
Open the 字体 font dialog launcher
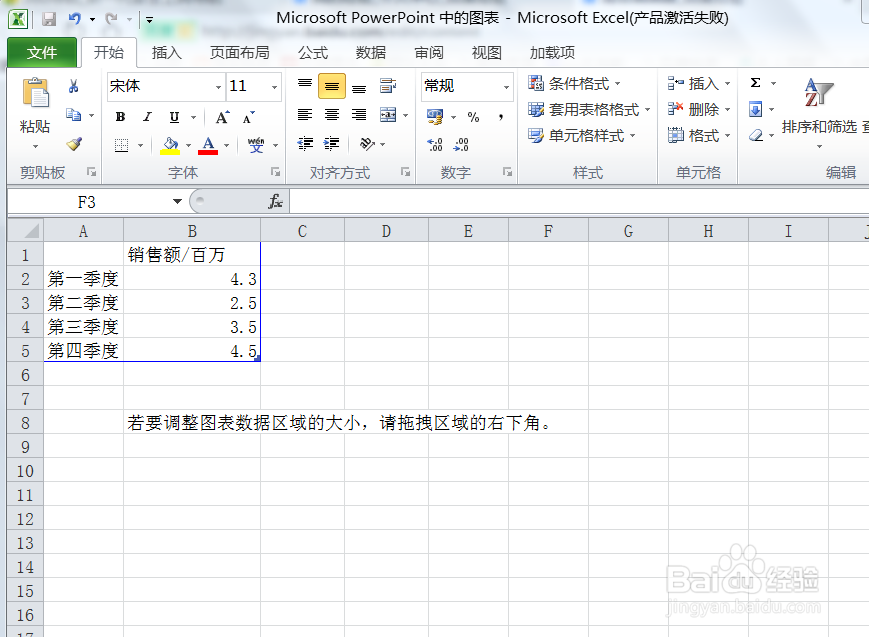(275, 172)
